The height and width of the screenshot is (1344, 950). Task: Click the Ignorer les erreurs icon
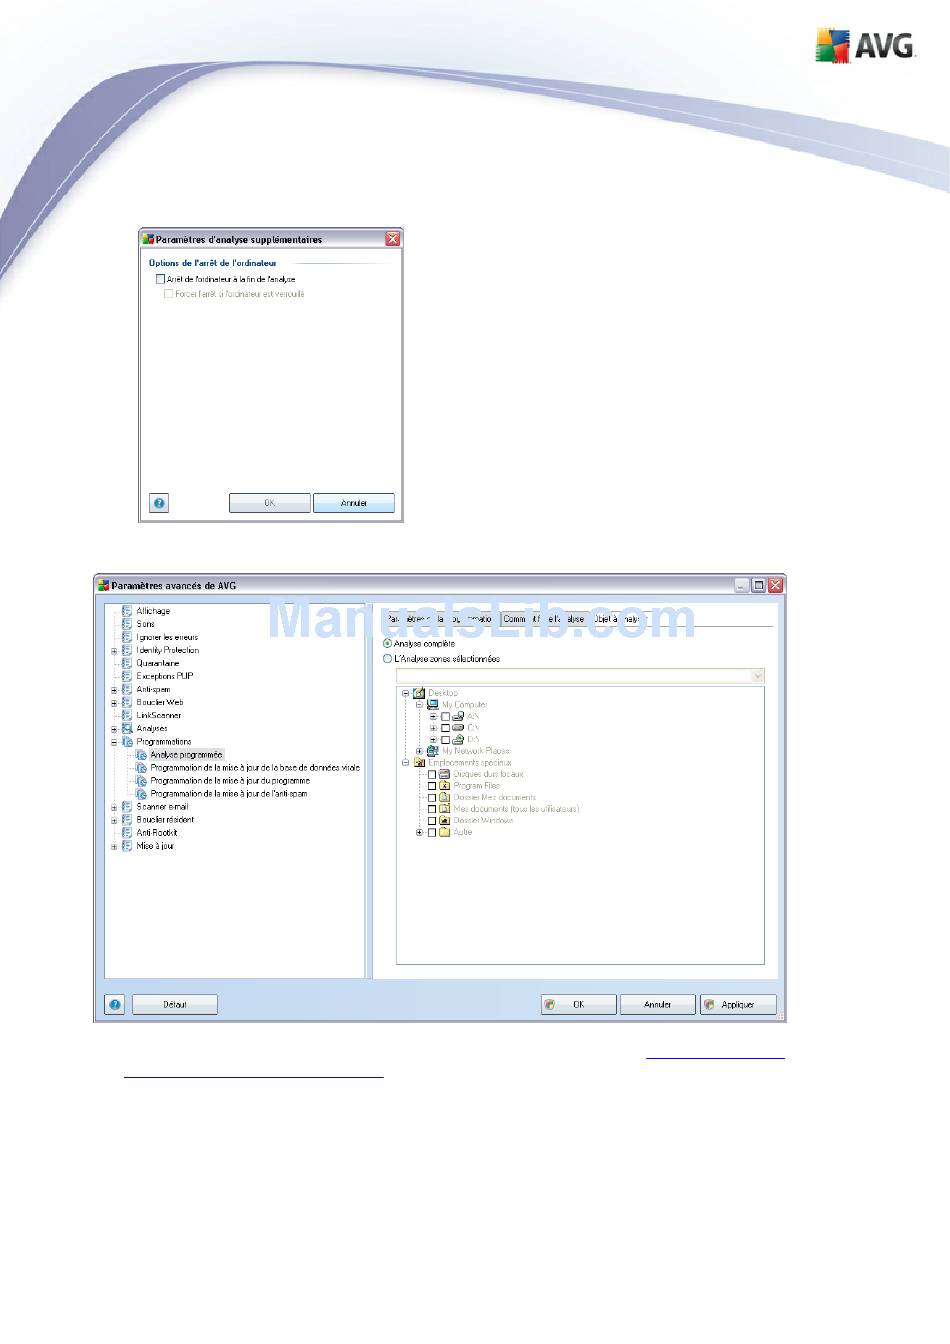pos(127,637)
